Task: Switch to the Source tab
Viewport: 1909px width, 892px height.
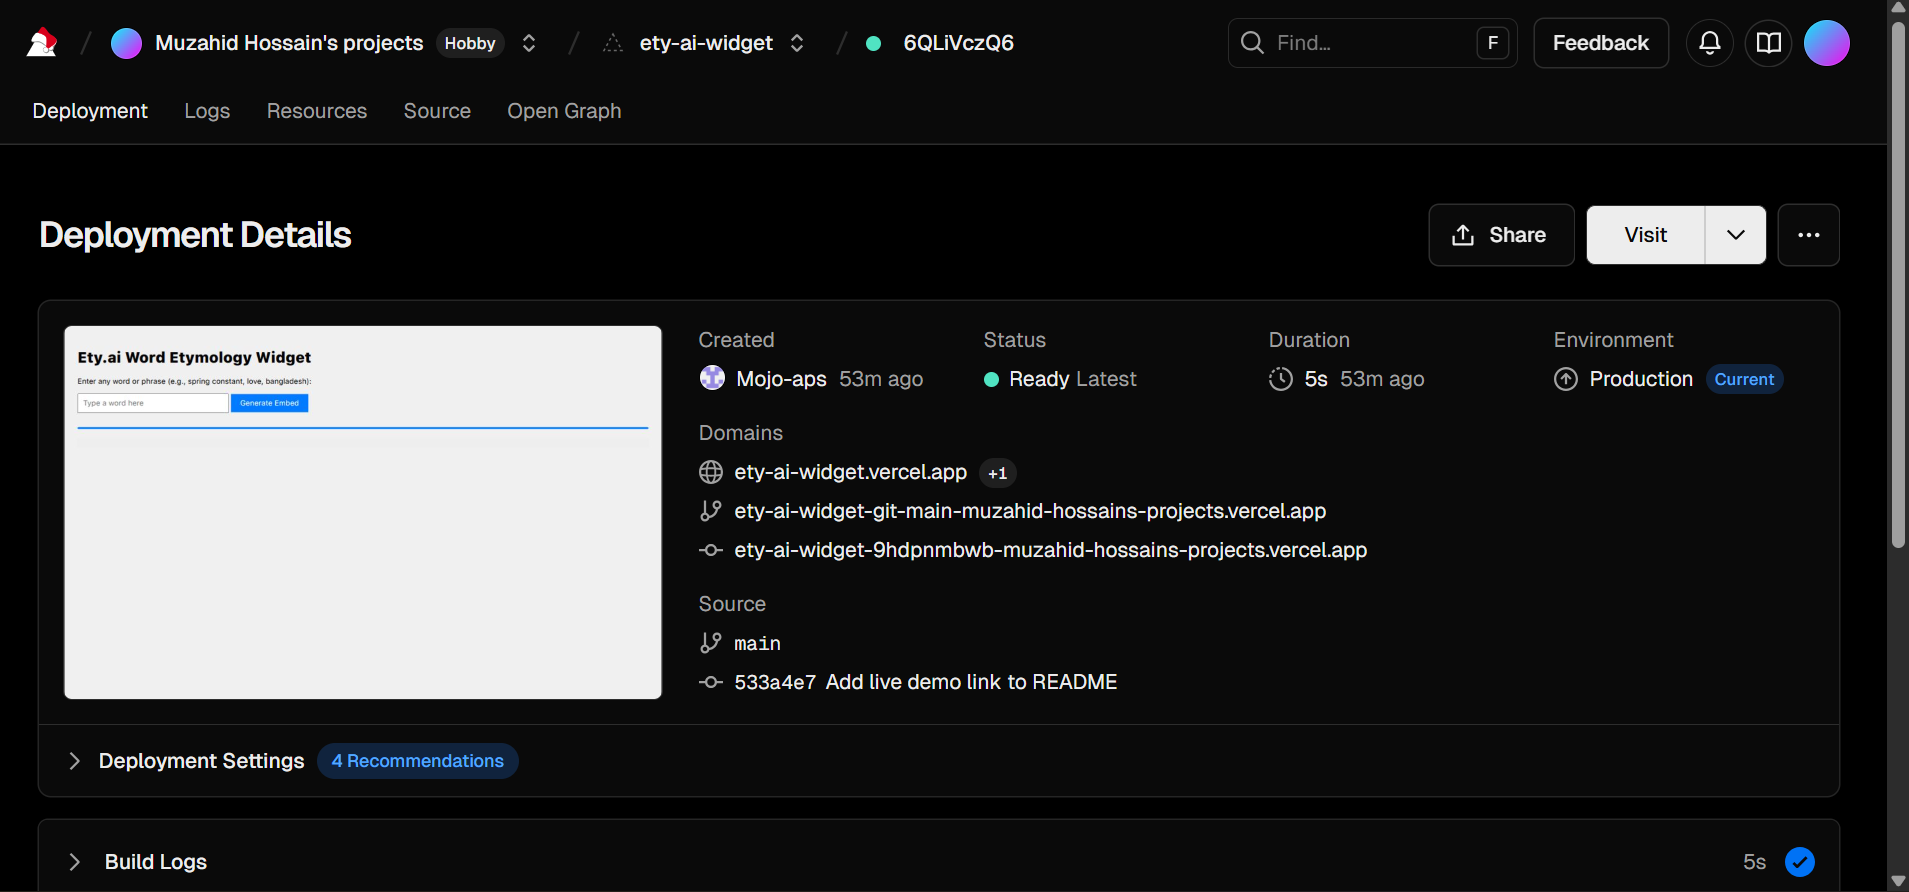Action: 437,111
